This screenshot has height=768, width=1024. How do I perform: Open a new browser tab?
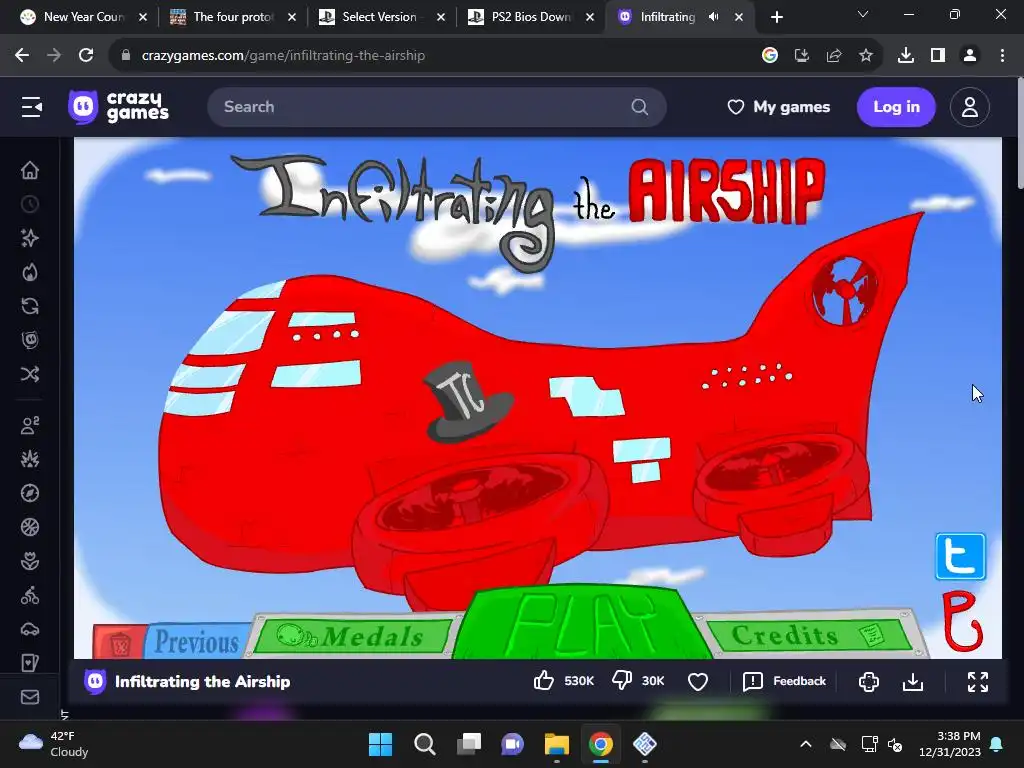tap(776, 17)
